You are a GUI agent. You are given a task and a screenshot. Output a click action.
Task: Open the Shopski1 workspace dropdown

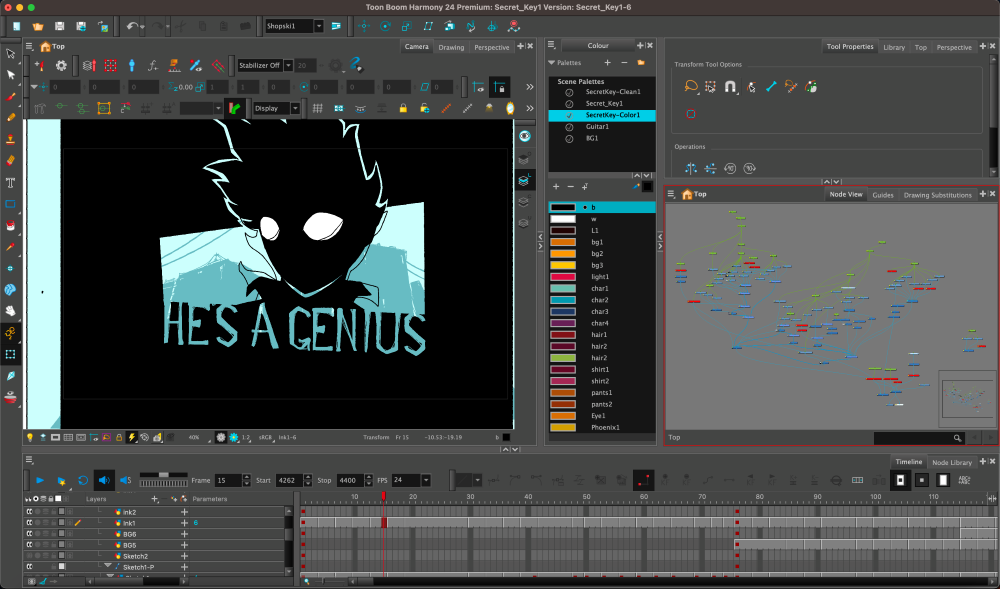(319, 26)
